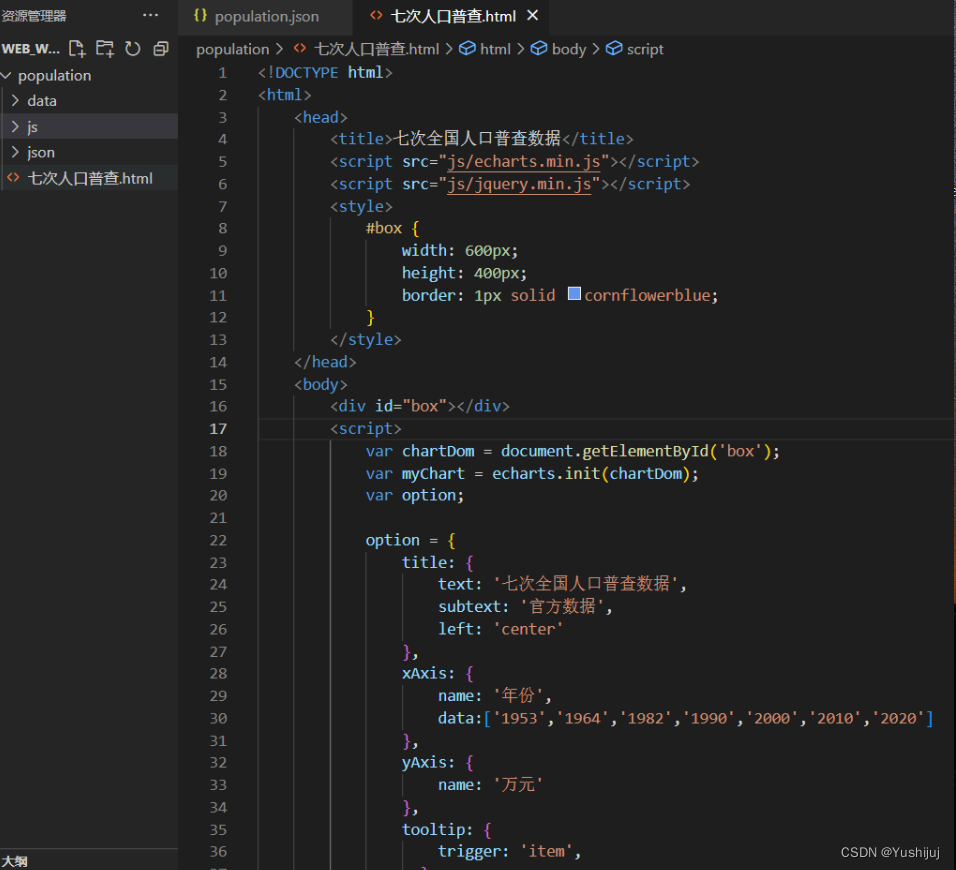Click the closing </head> tag
The height and width of the screenshot is (870, 956).
(325, 362)
